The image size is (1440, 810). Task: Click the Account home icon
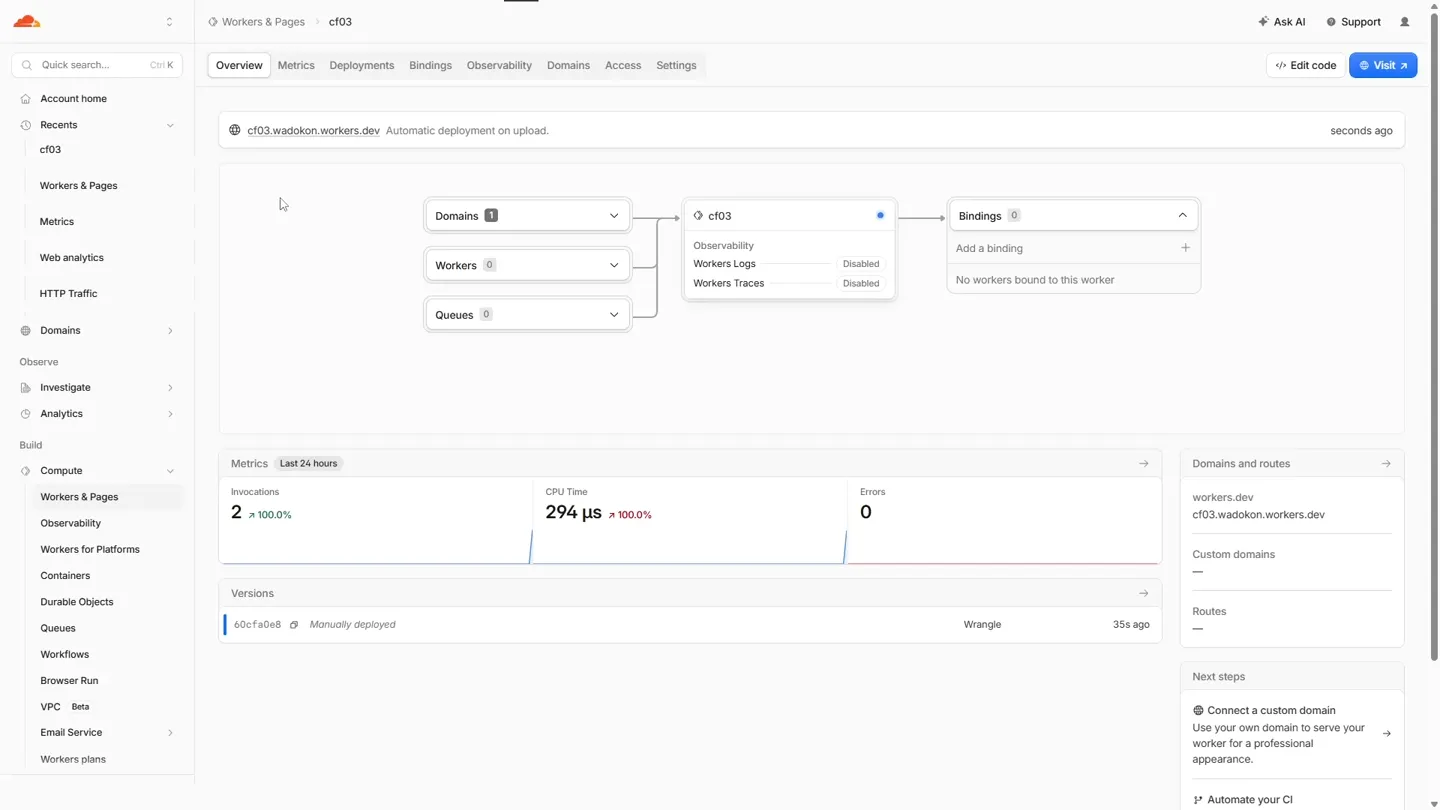(26, 99)
